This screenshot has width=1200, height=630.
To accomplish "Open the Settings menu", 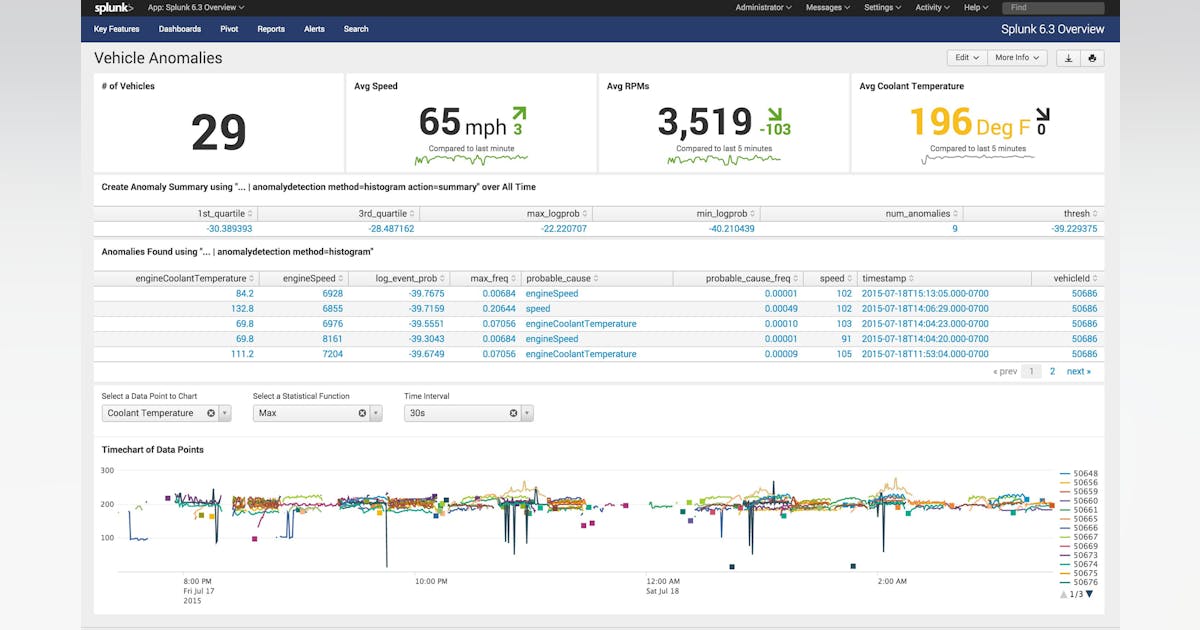I will 881,7.
